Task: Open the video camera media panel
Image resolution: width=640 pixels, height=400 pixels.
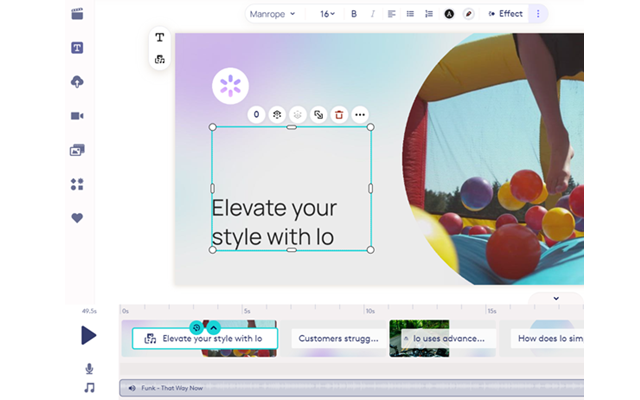Action: (x=77, y=116)
